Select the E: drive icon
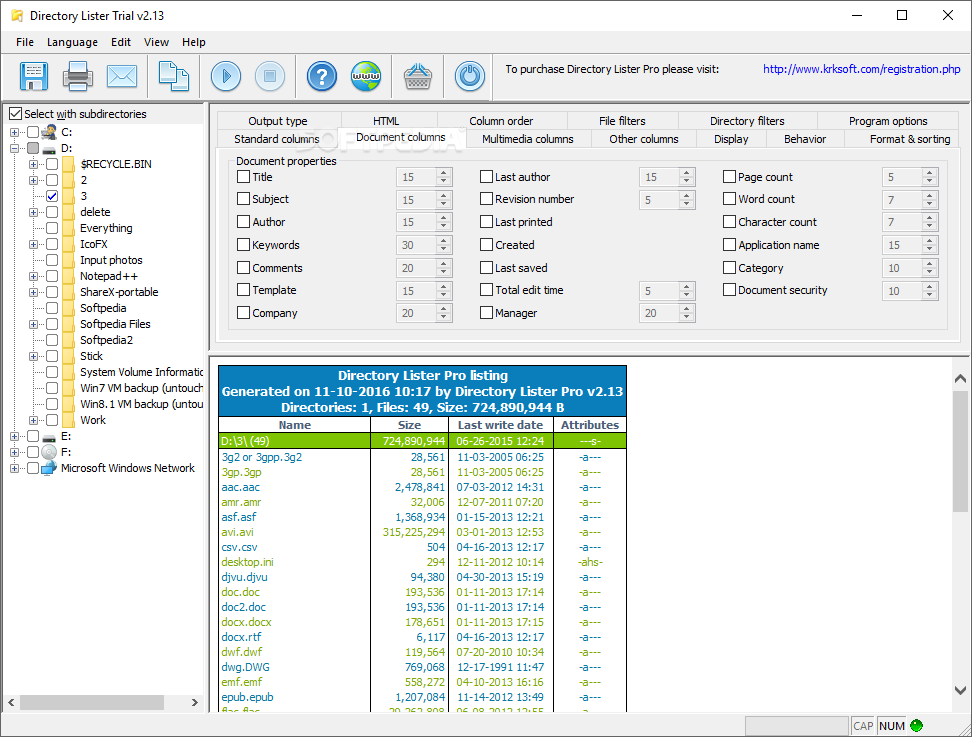Screen dimensions: 972x737 pyautogui.click(x=49, y=436)
